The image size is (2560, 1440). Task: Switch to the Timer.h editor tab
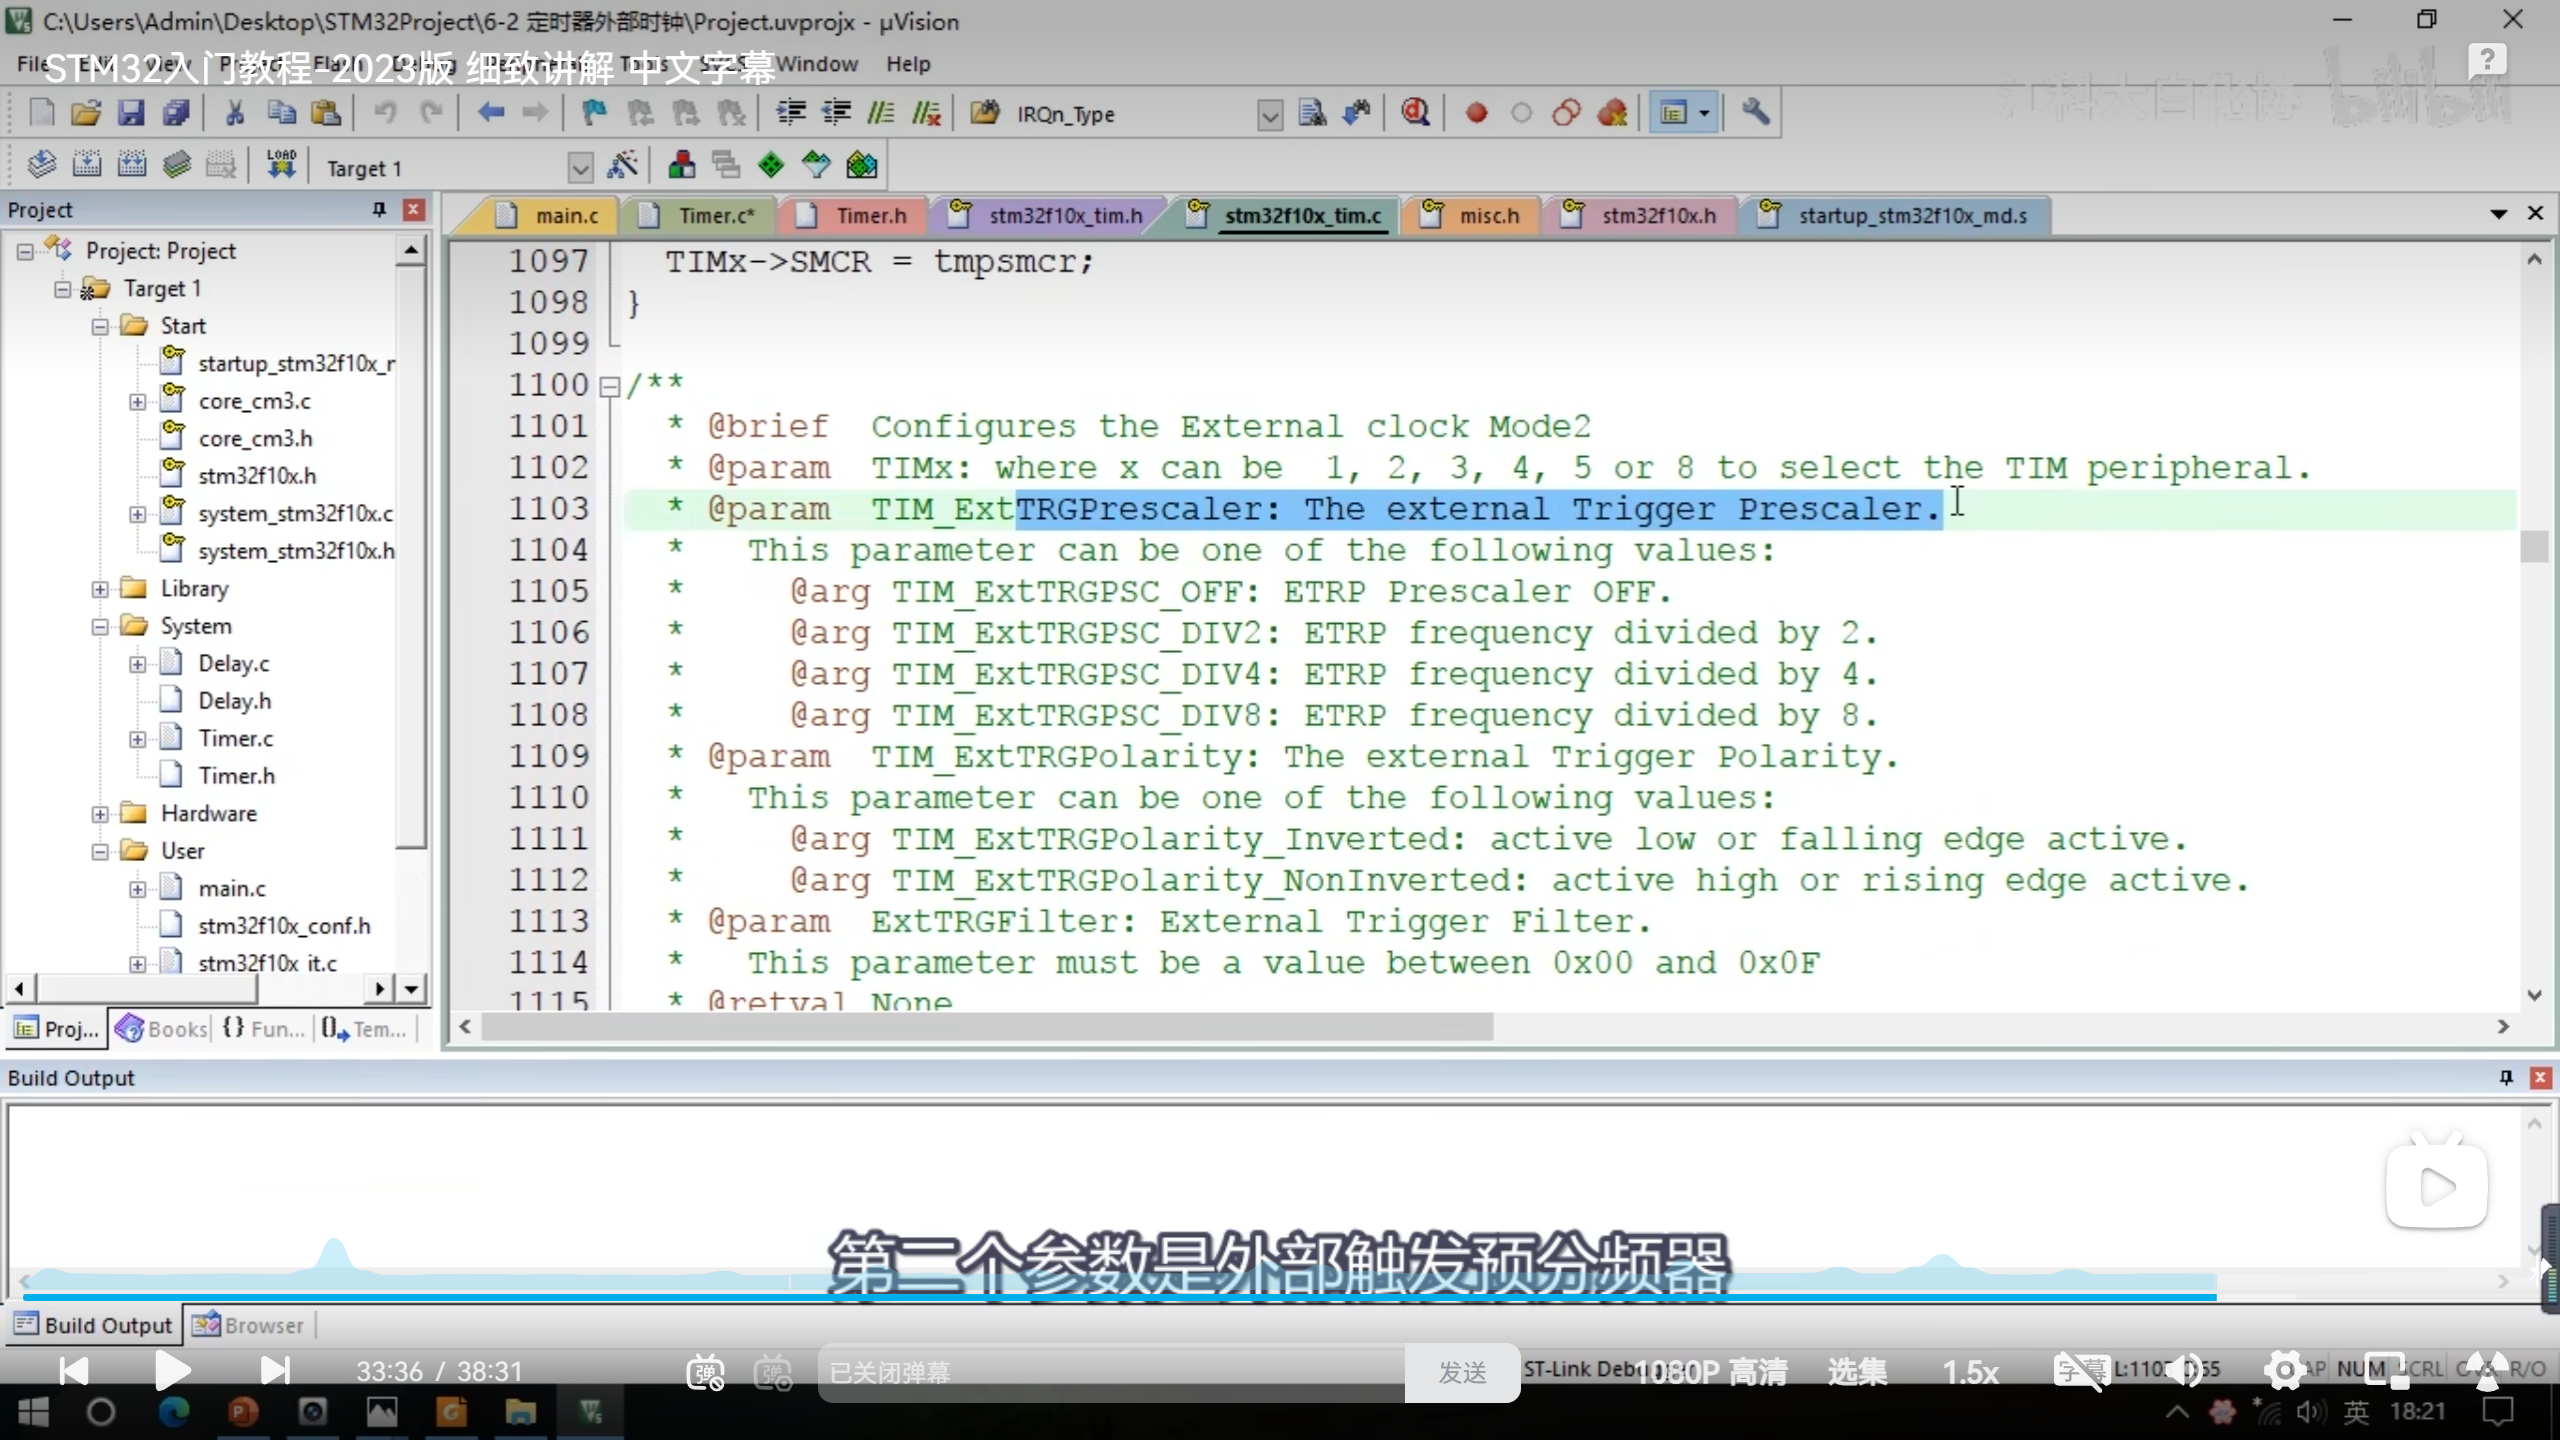(869, 215)
